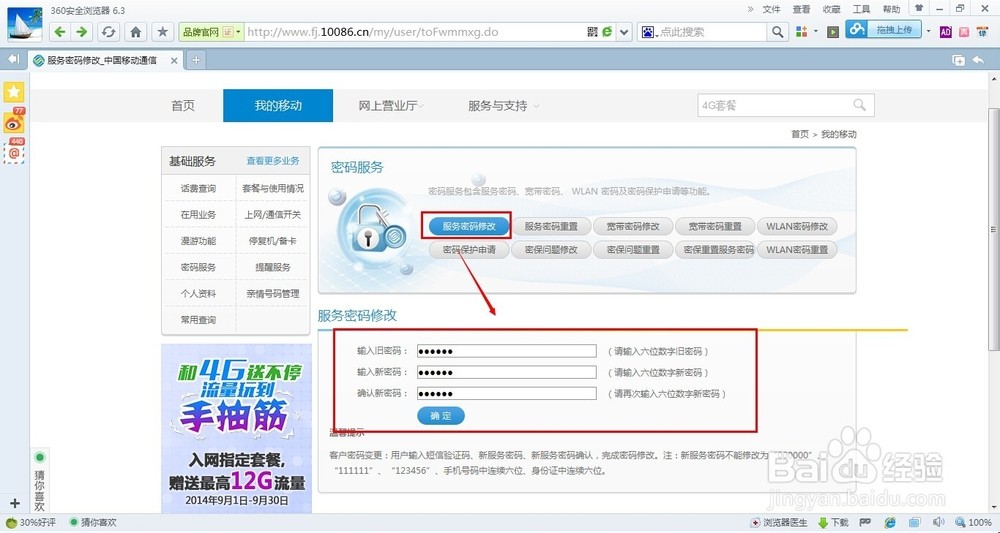1000x533 pixels.
Task: Go back with the browser back arrow
Action: 60,31
